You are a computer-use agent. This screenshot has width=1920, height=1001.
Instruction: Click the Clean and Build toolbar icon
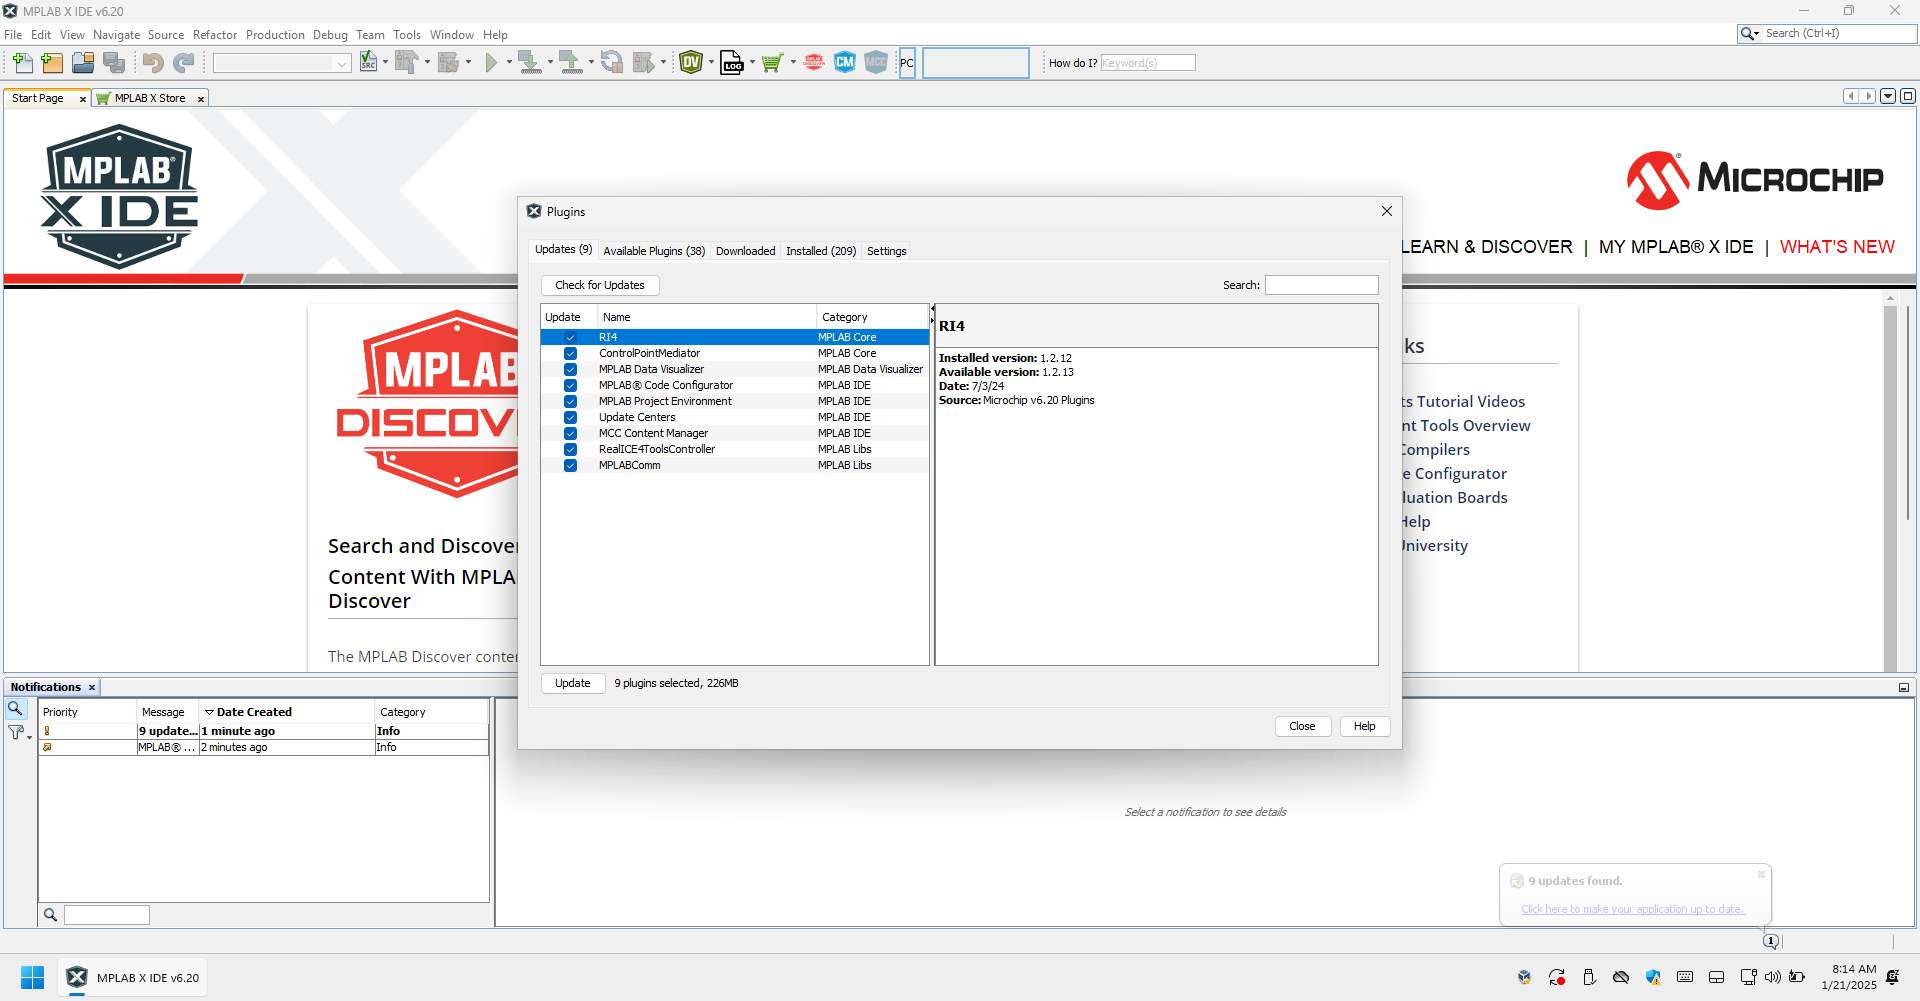448,63
